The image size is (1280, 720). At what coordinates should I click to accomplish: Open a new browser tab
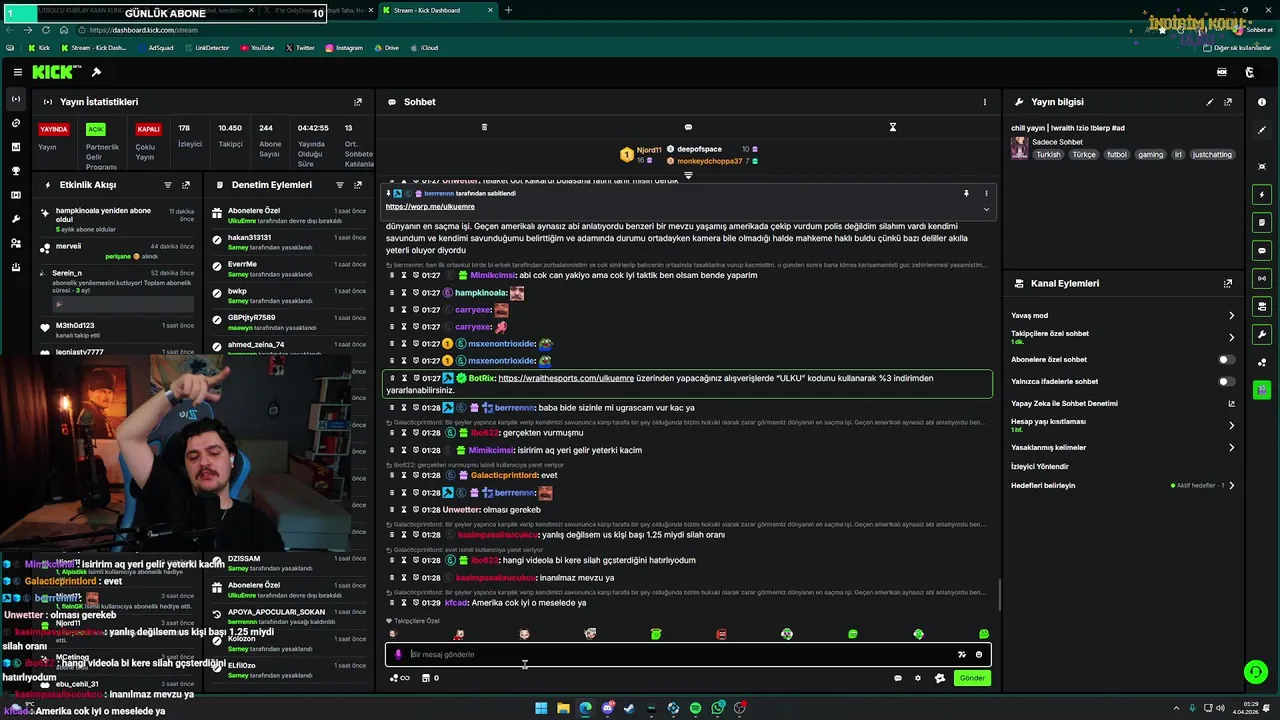coord(508,10)
